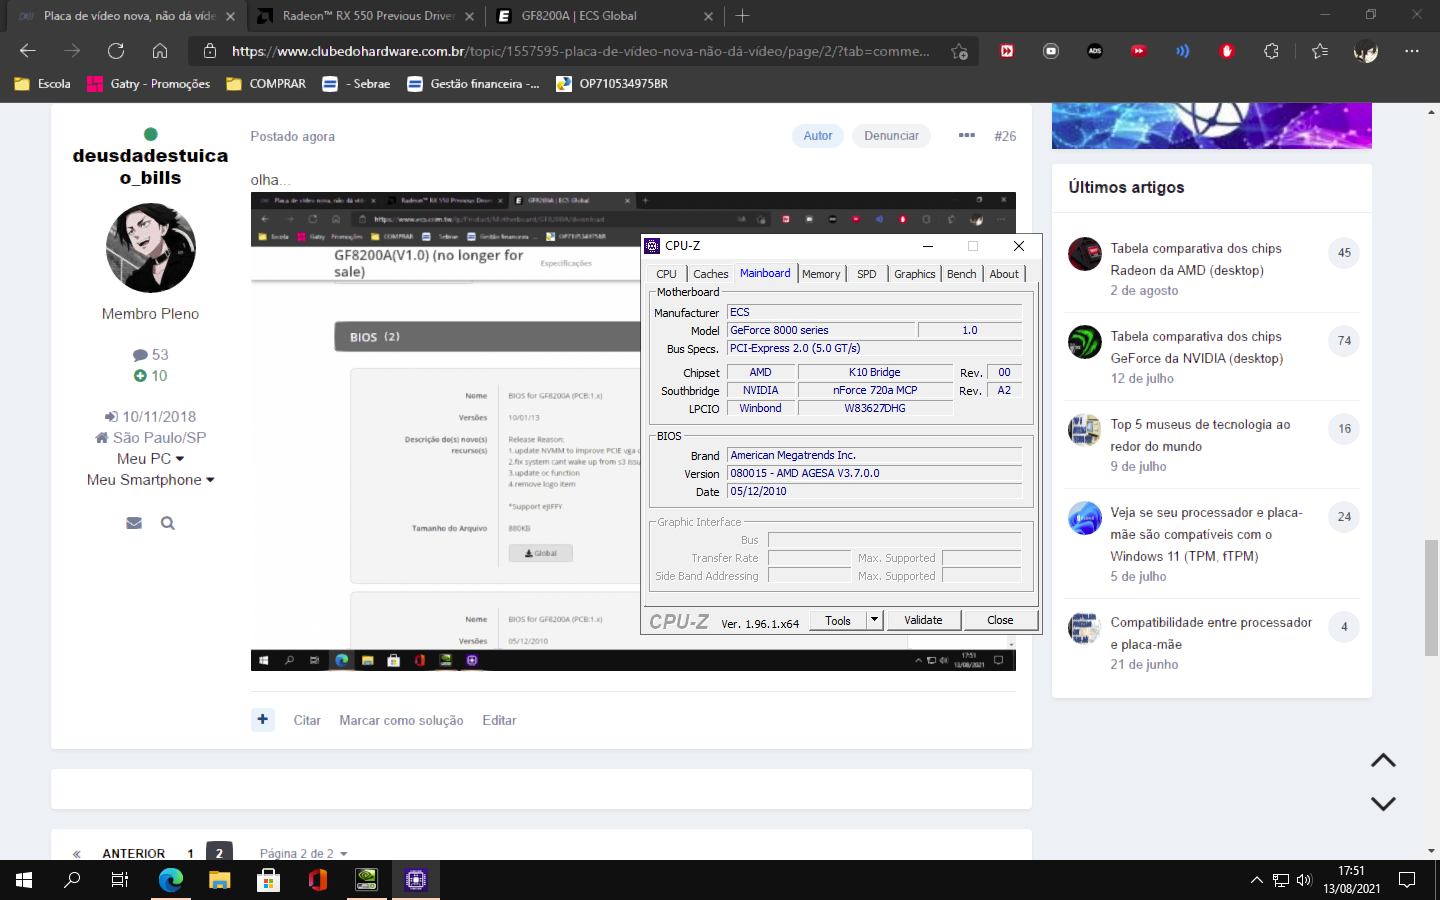
Task: Open article Tabela comparativa Radeon da AMD
Action: 1196,259
